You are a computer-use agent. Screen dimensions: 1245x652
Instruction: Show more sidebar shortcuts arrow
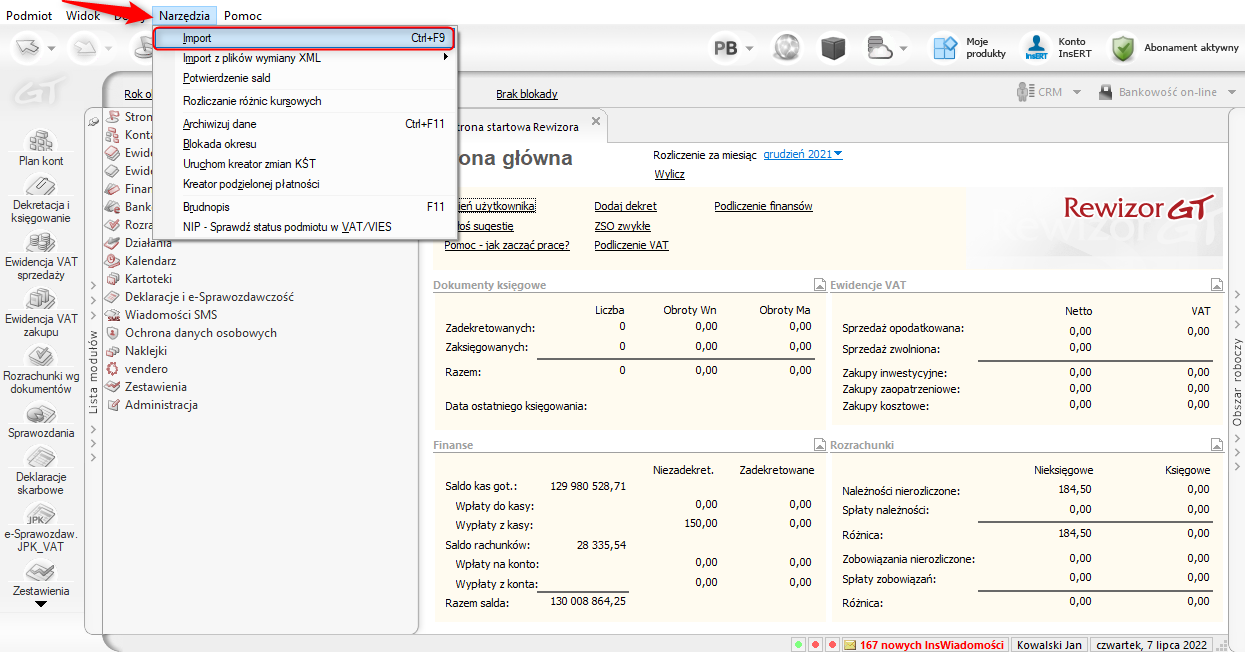[x=41, y=604]
